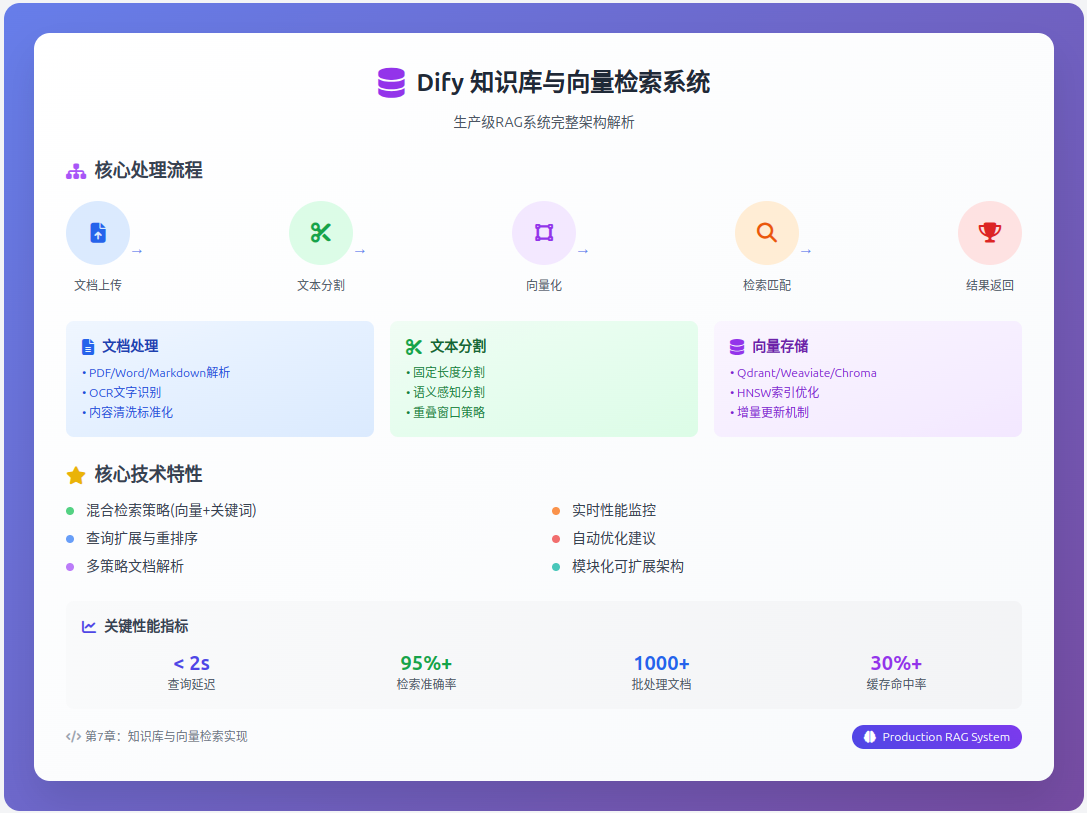Click the 固定长度分割 bullet
The width and height of the screenshot is (1087, 813).
point(446,373)
